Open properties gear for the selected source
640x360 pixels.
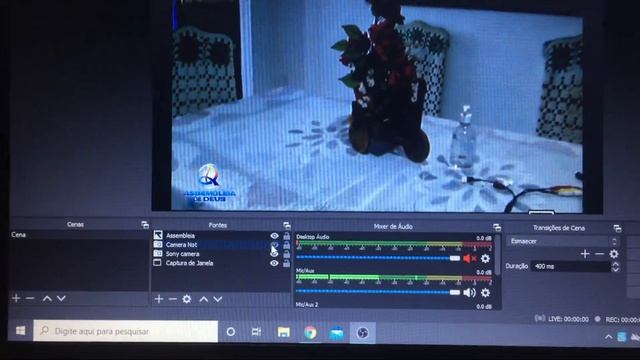187,299
